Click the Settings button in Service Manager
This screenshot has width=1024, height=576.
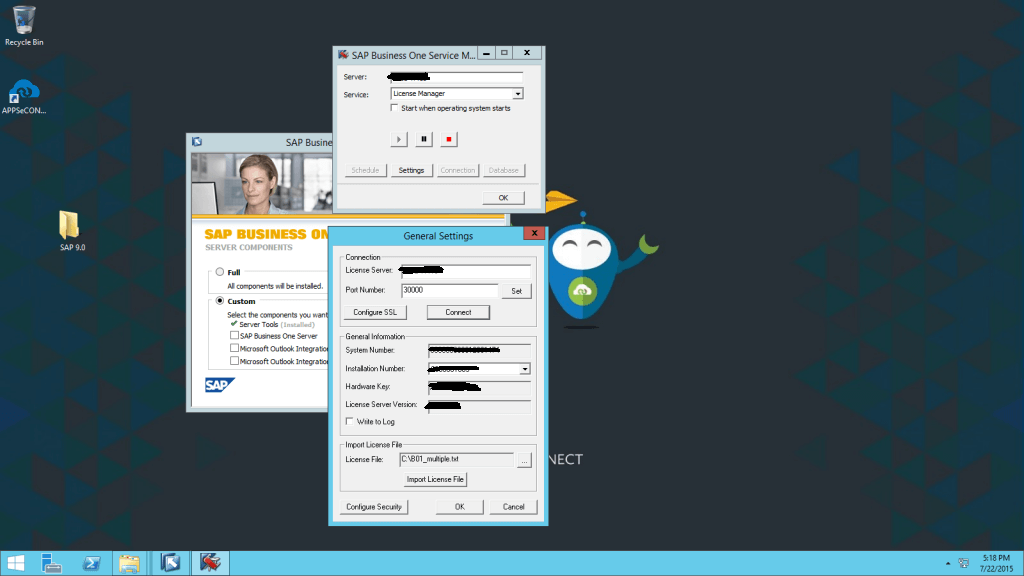tap(411, 170)
